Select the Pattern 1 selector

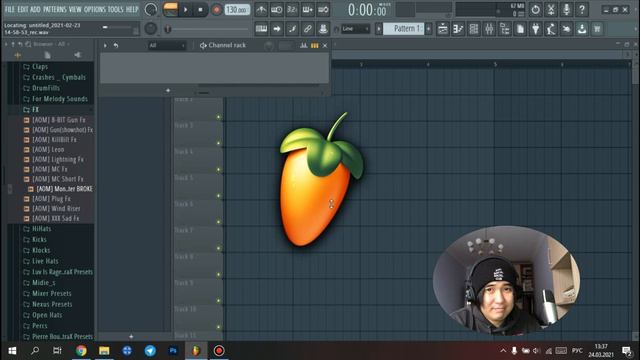tap(404, 29)
